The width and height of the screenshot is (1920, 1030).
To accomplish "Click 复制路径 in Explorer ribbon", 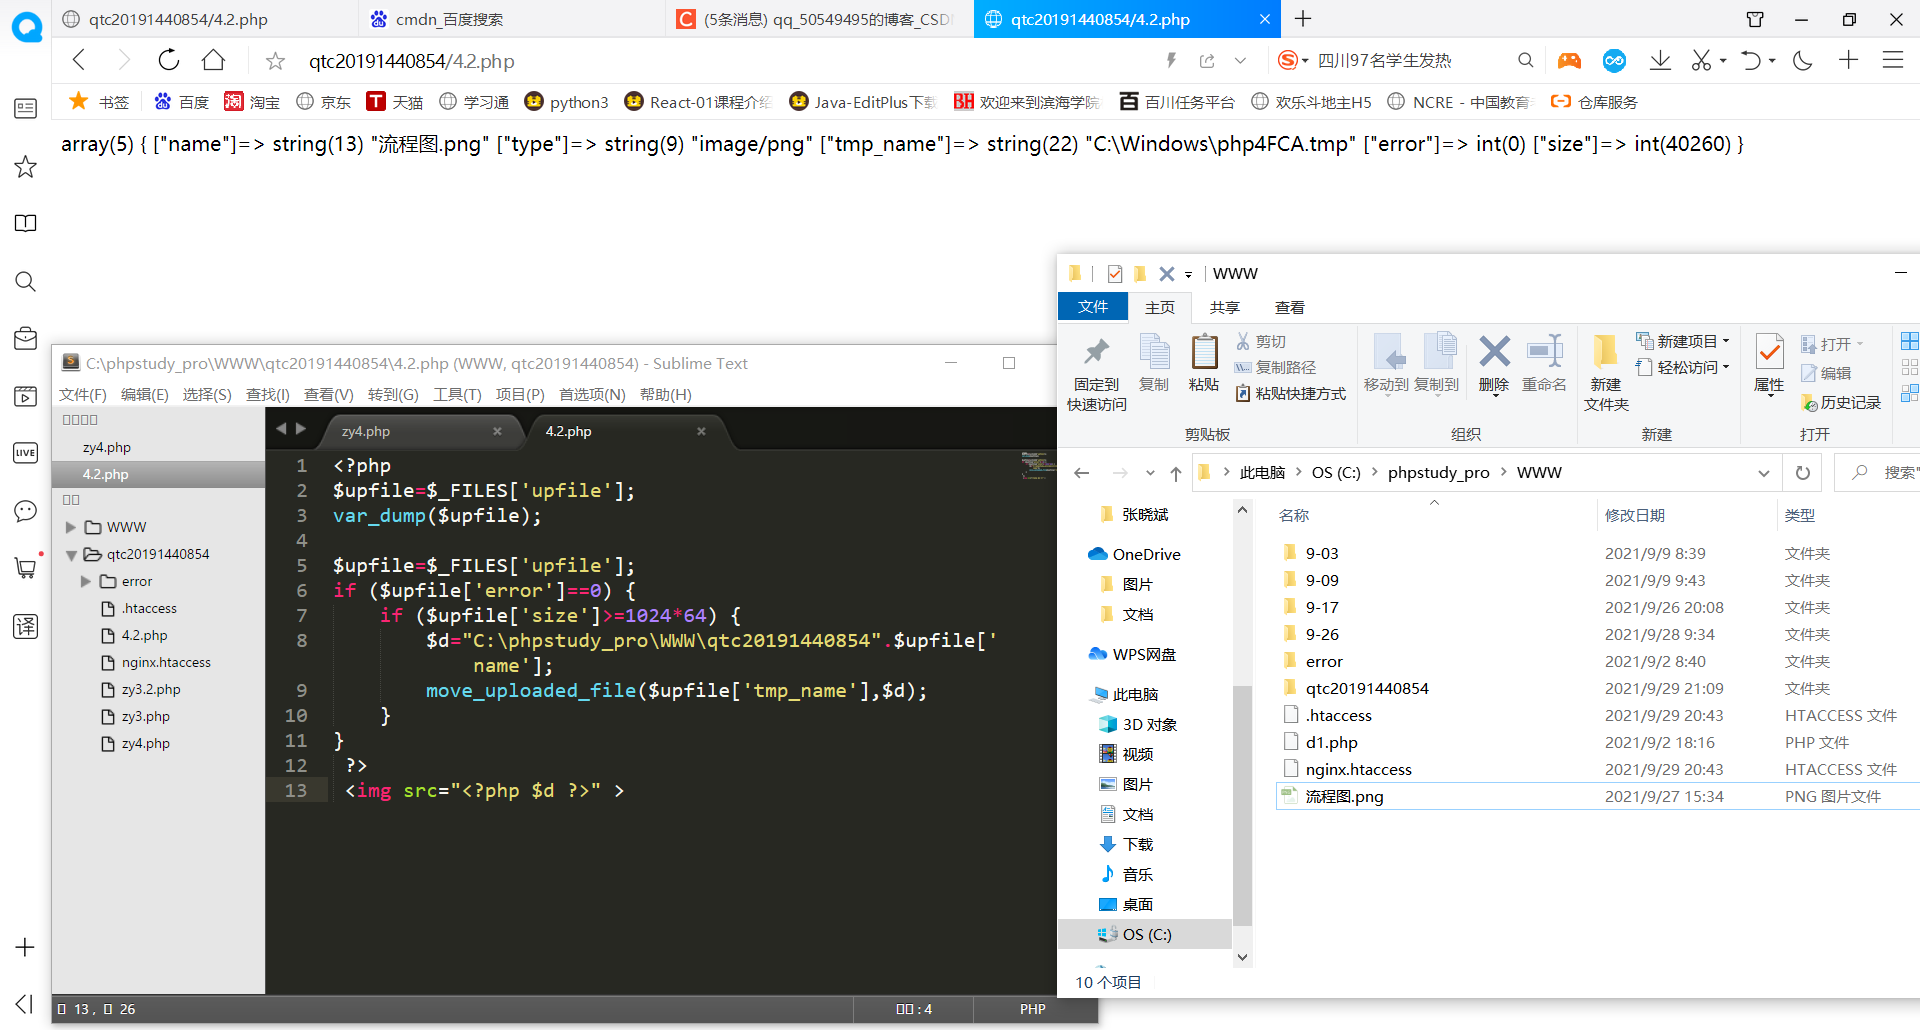I will point(1276,367).
